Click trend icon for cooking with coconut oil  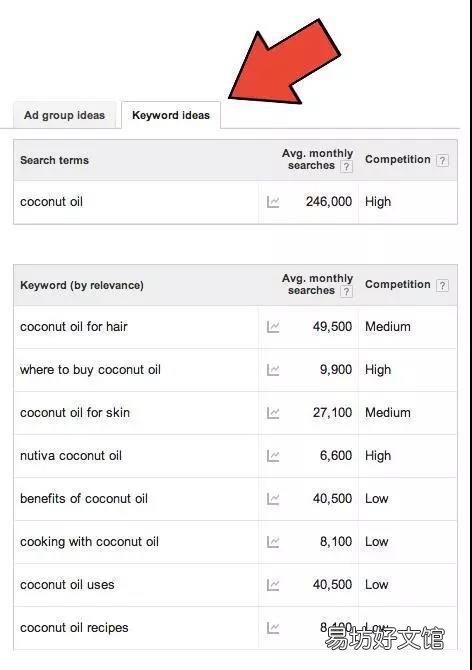273,542
